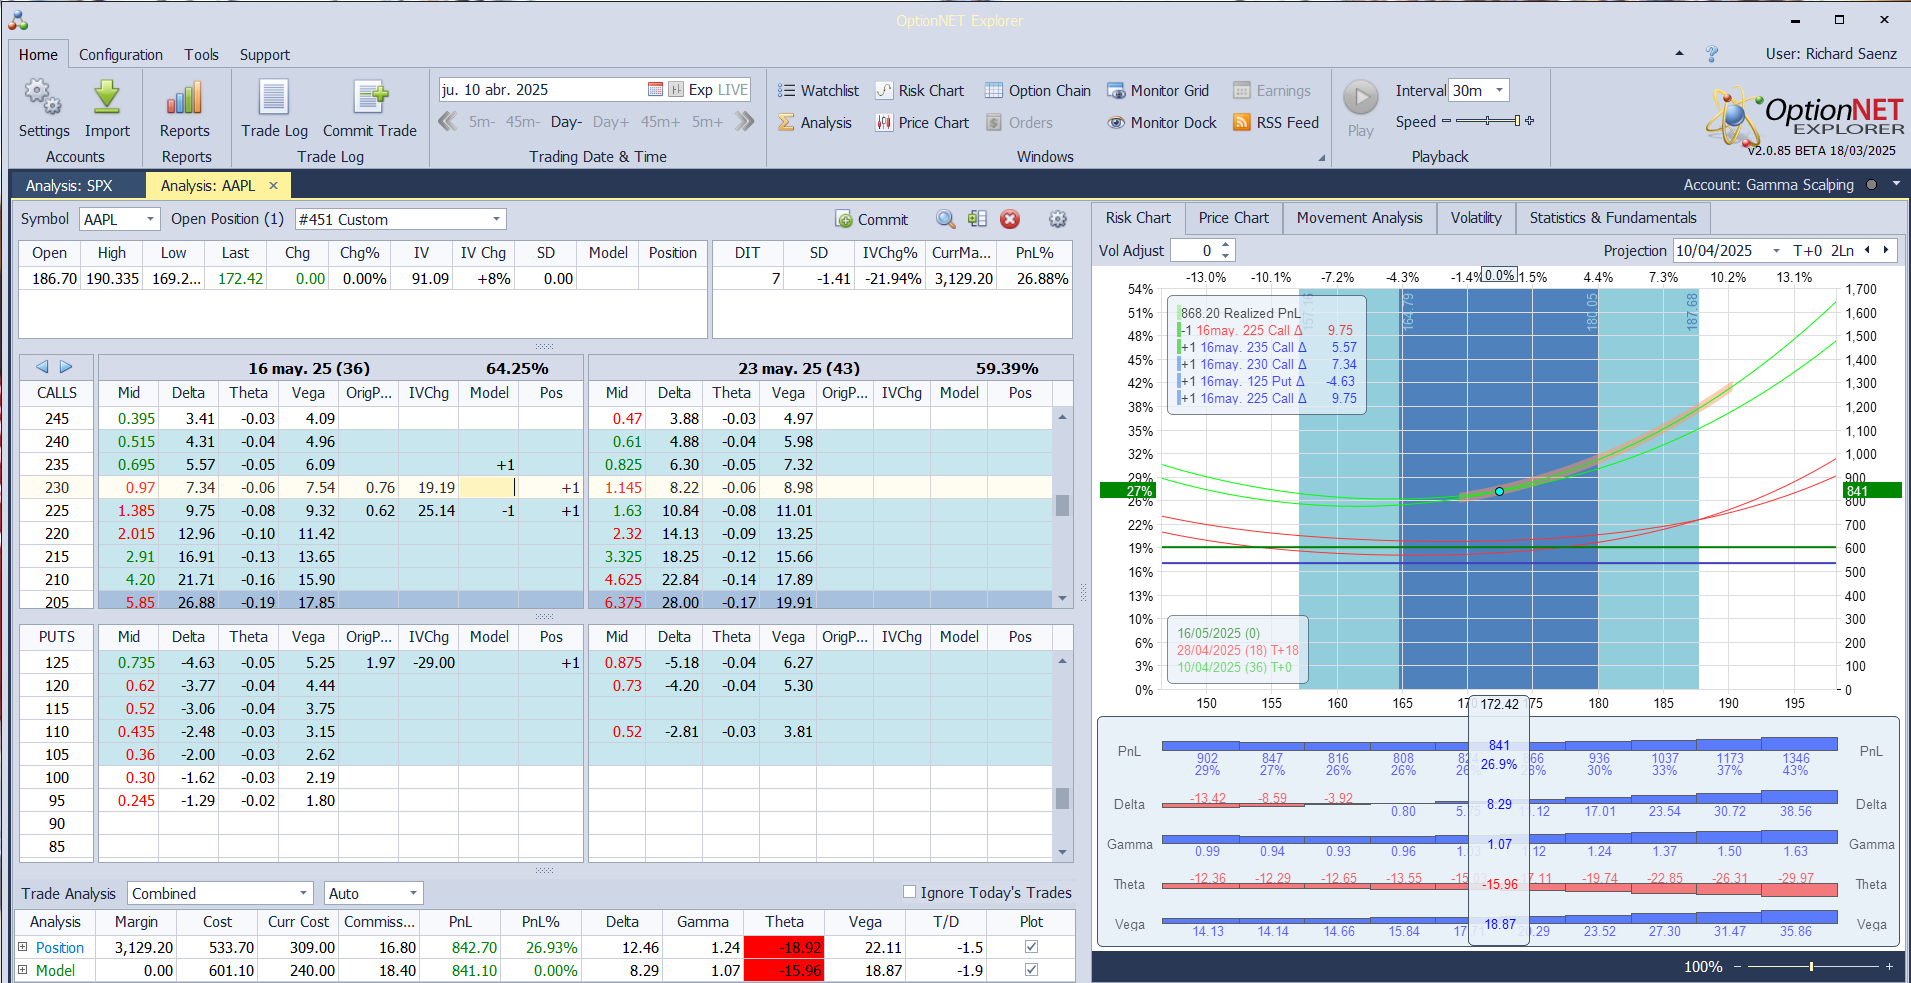
Task: Show next expiration with right blue arrow
Action: pos(66,367)
